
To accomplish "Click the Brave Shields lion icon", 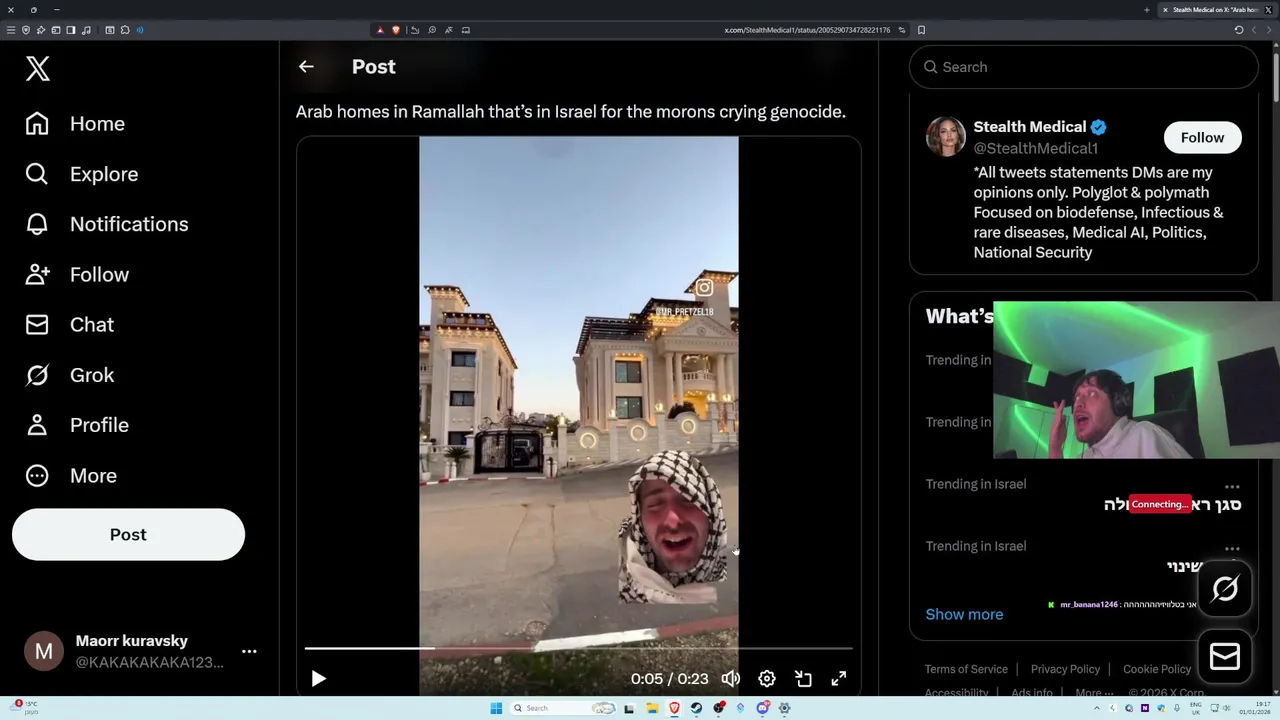I will point(396,30).
